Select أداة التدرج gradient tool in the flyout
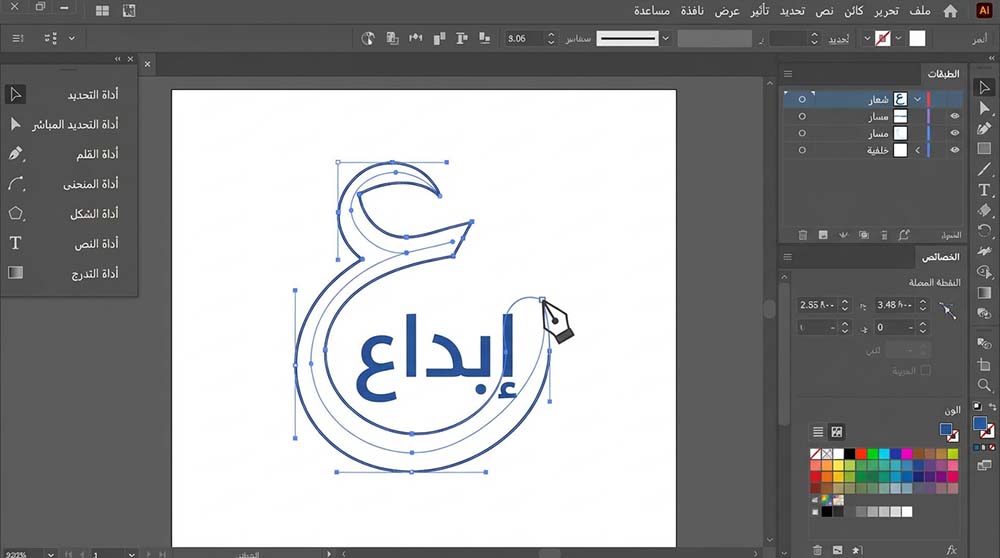The image size is (1000, 558). [x=69, y=273]
